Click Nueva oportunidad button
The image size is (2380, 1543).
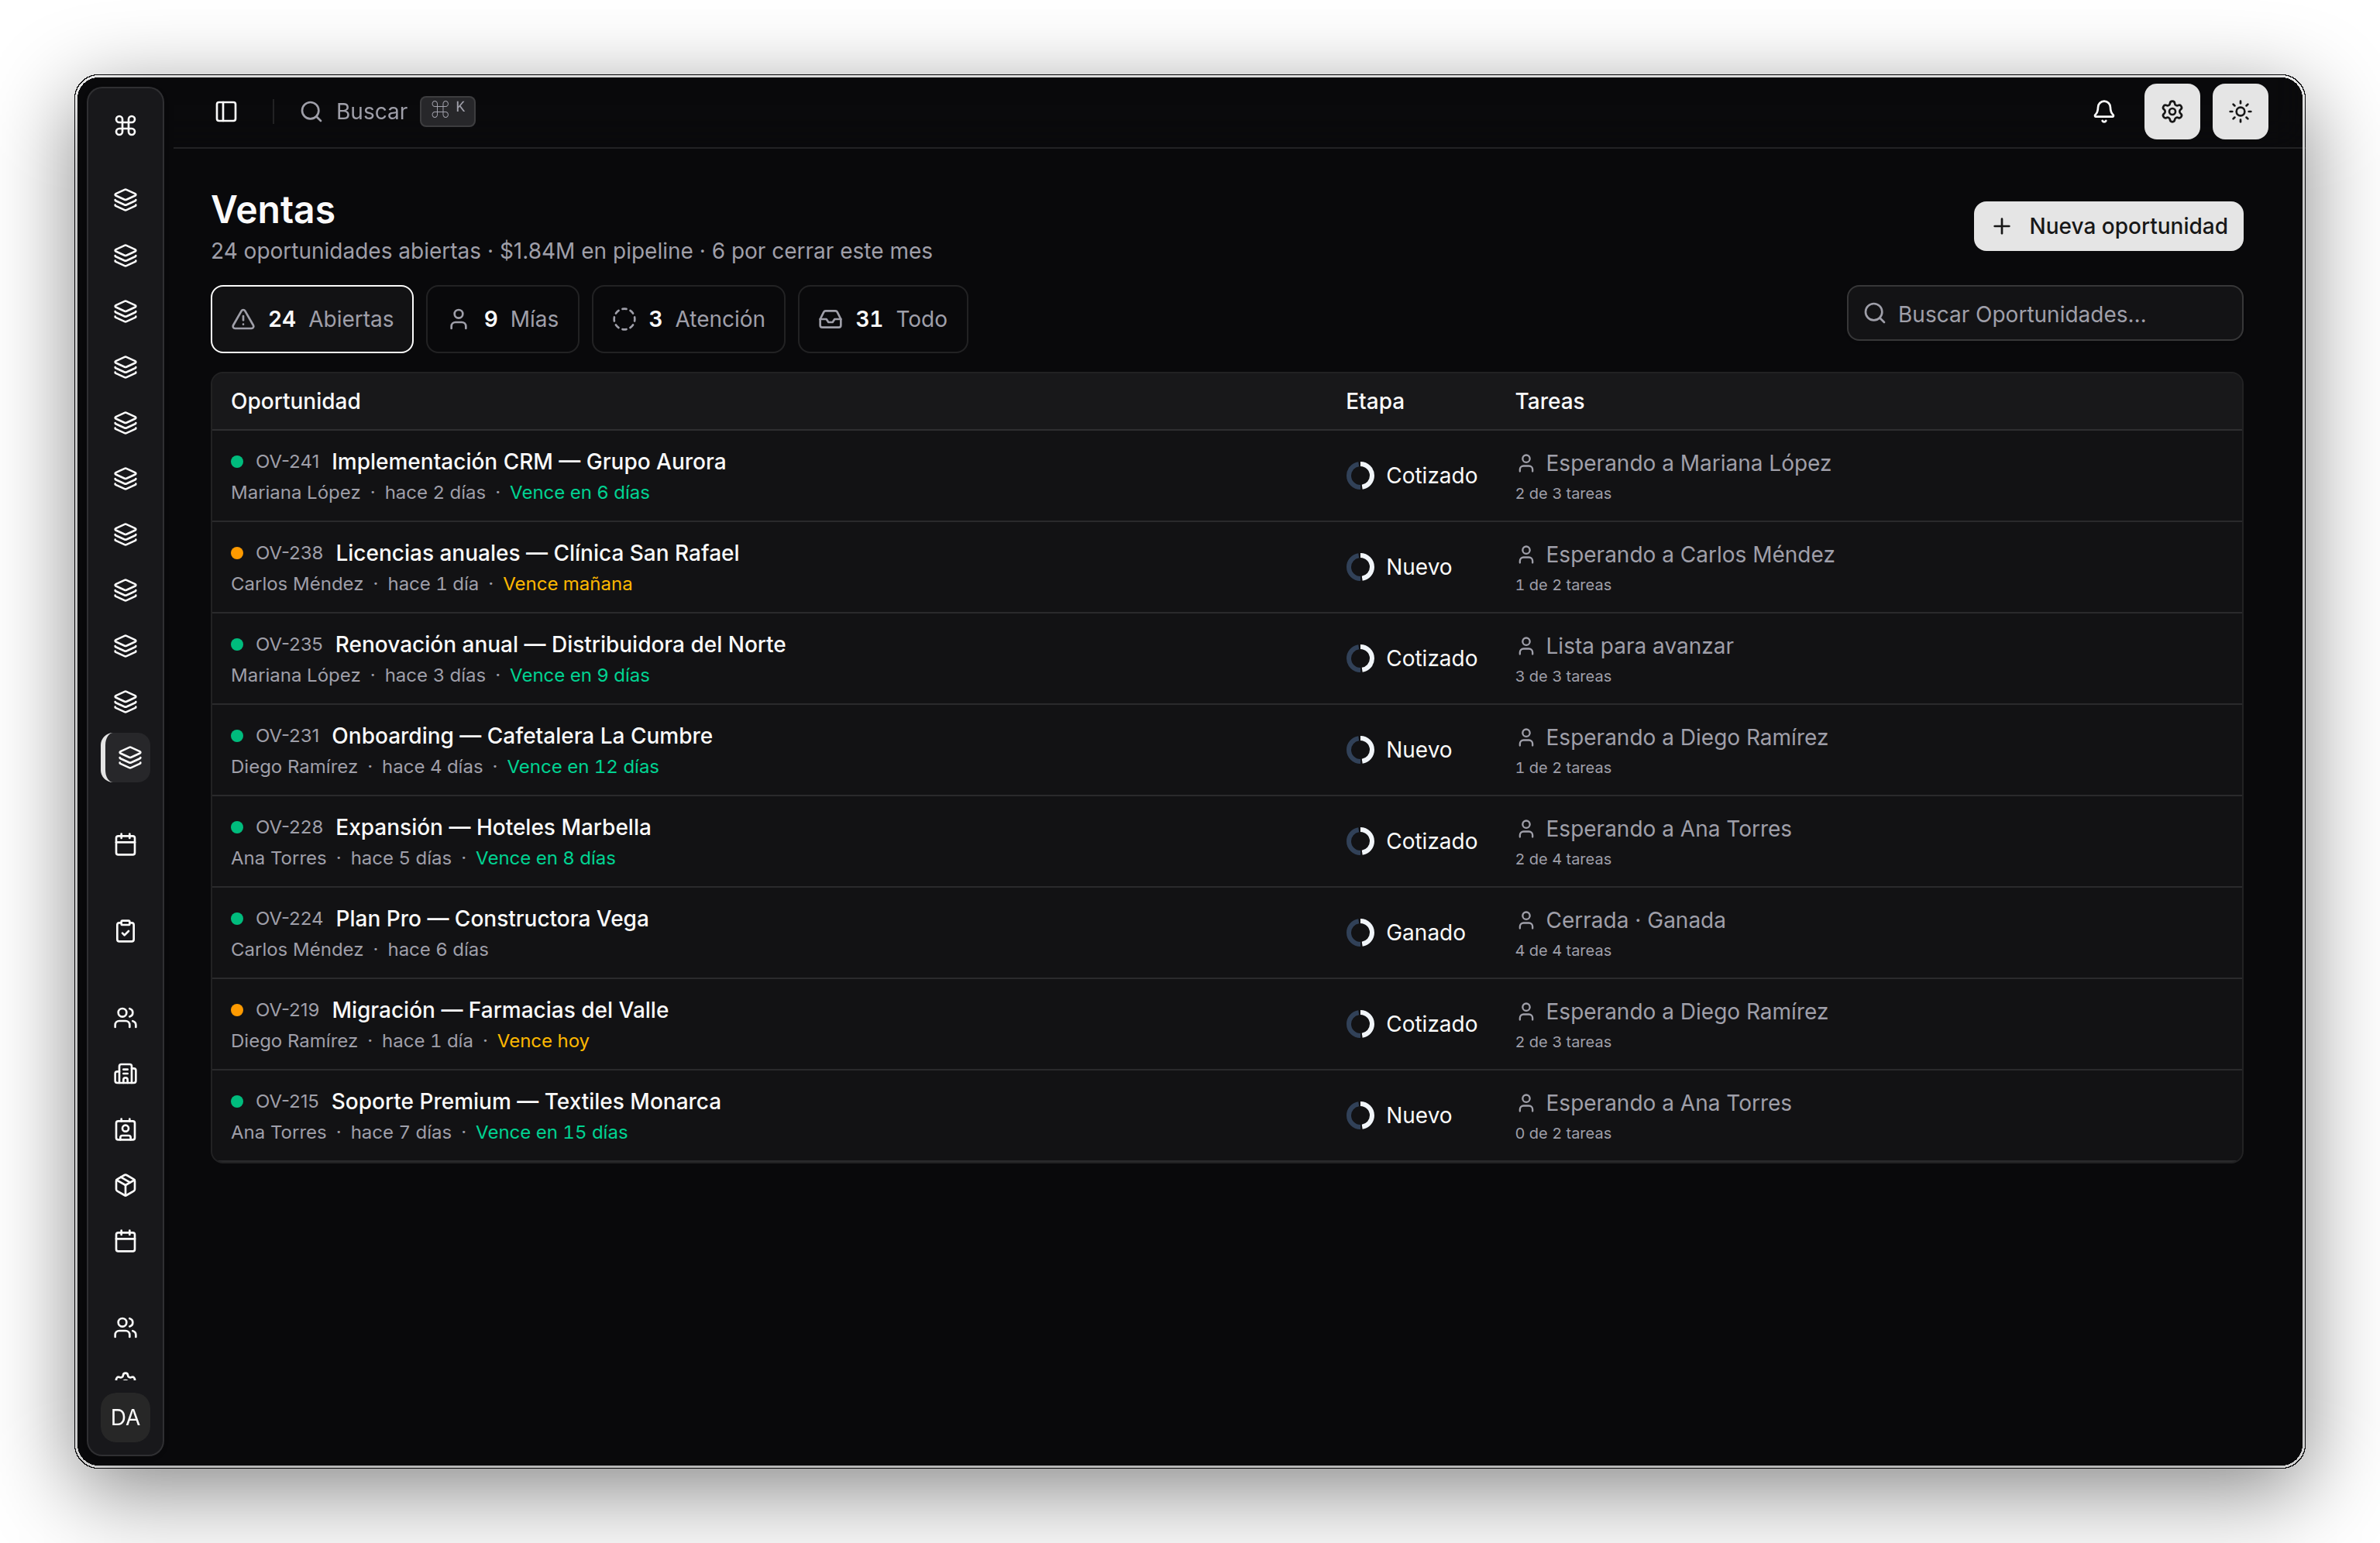pyautogui.click(x=2108, y=226)
